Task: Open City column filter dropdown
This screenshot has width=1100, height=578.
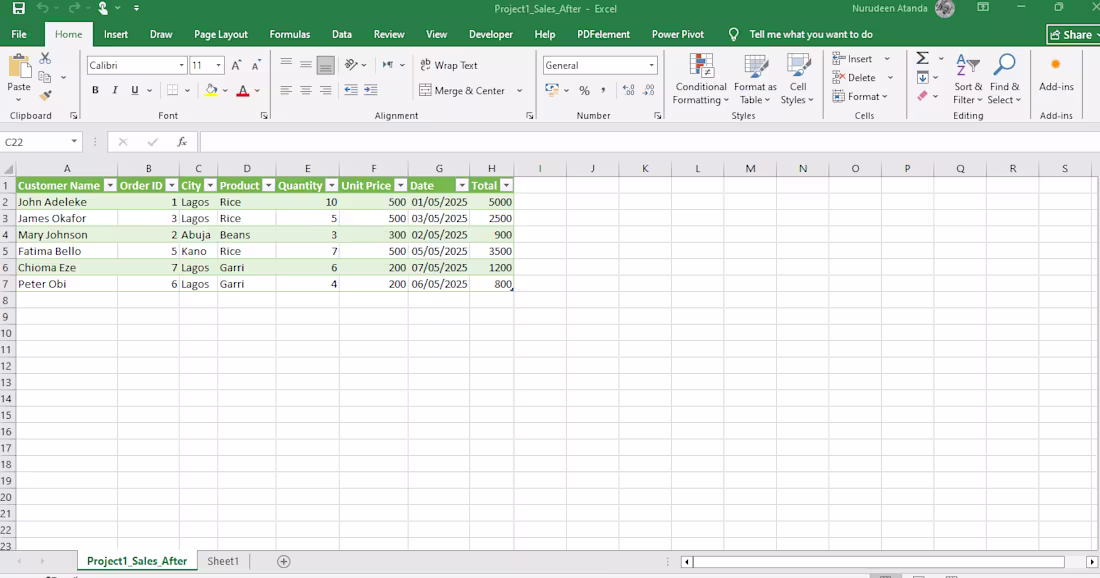Action: (210, 186)
